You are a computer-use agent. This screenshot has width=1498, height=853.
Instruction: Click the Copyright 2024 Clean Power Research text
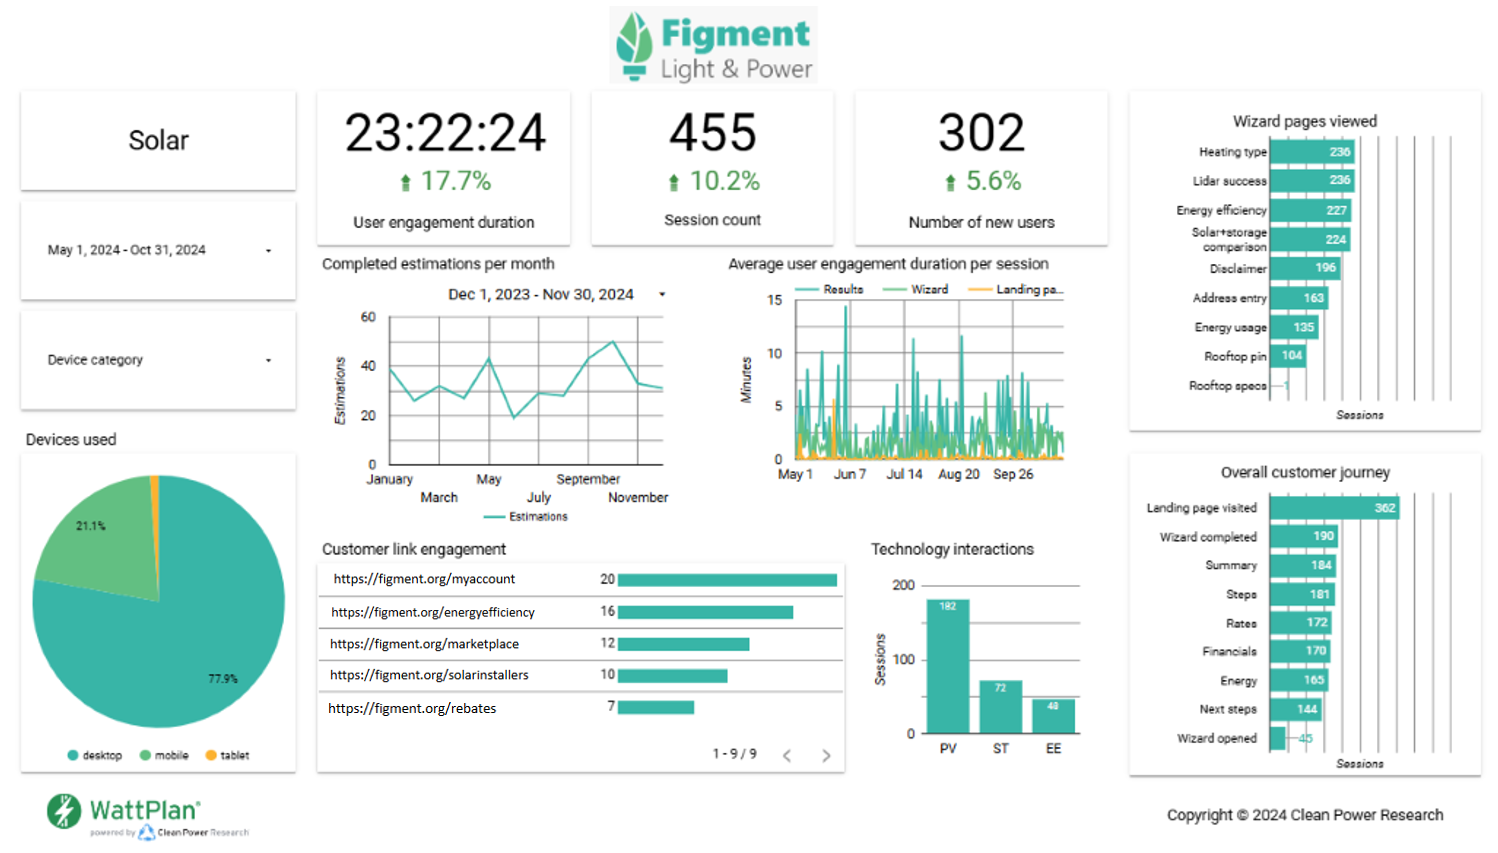pos(1305,815)
